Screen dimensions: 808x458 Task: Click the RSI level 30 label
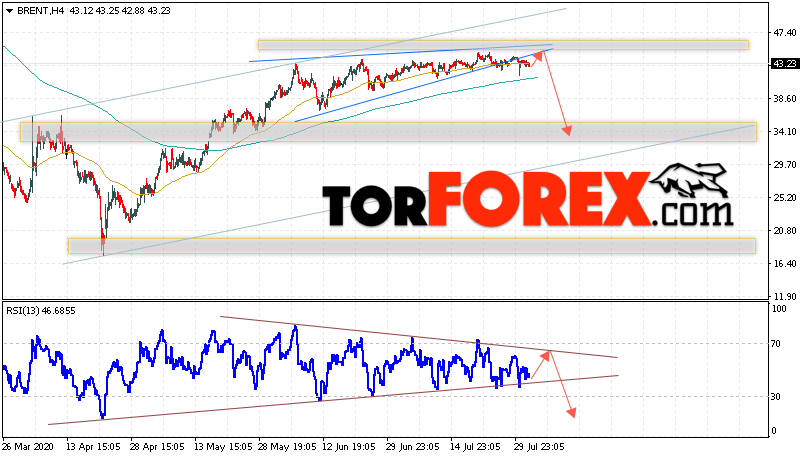777,397
